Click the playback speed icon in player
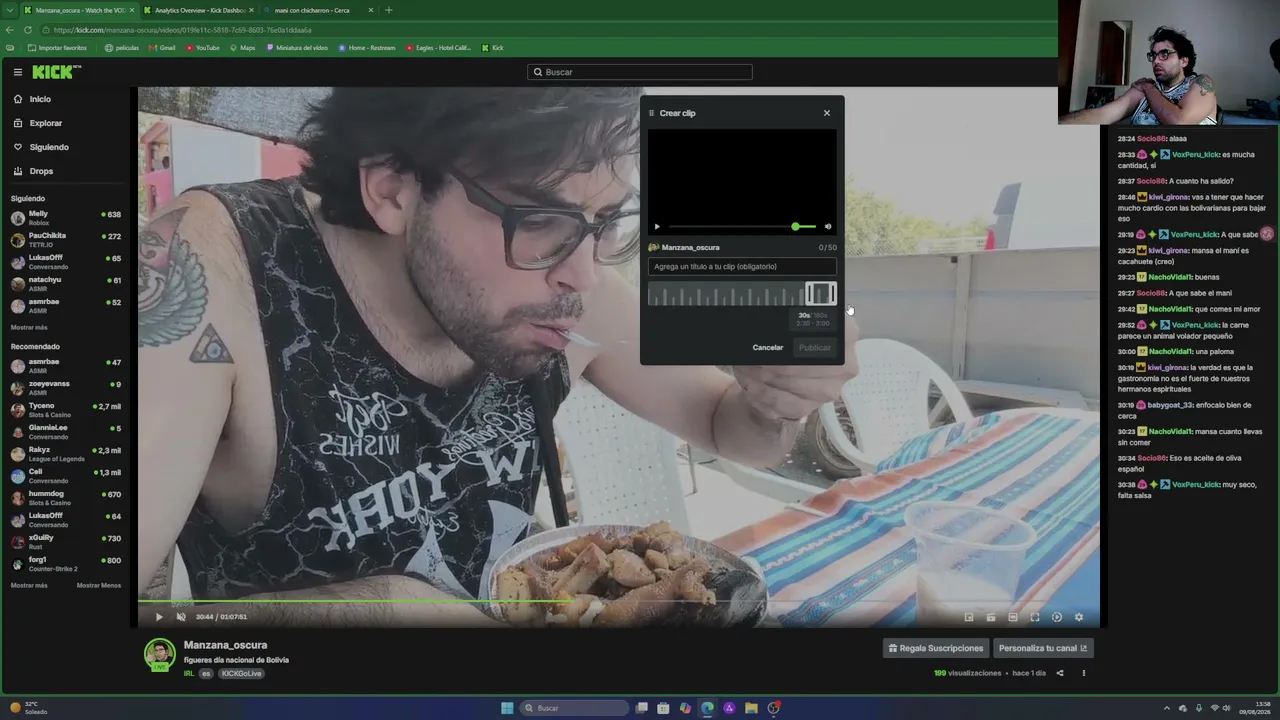Image resolution: width=1280 pixels, height=720 pixels. [x=1057, y=617]
